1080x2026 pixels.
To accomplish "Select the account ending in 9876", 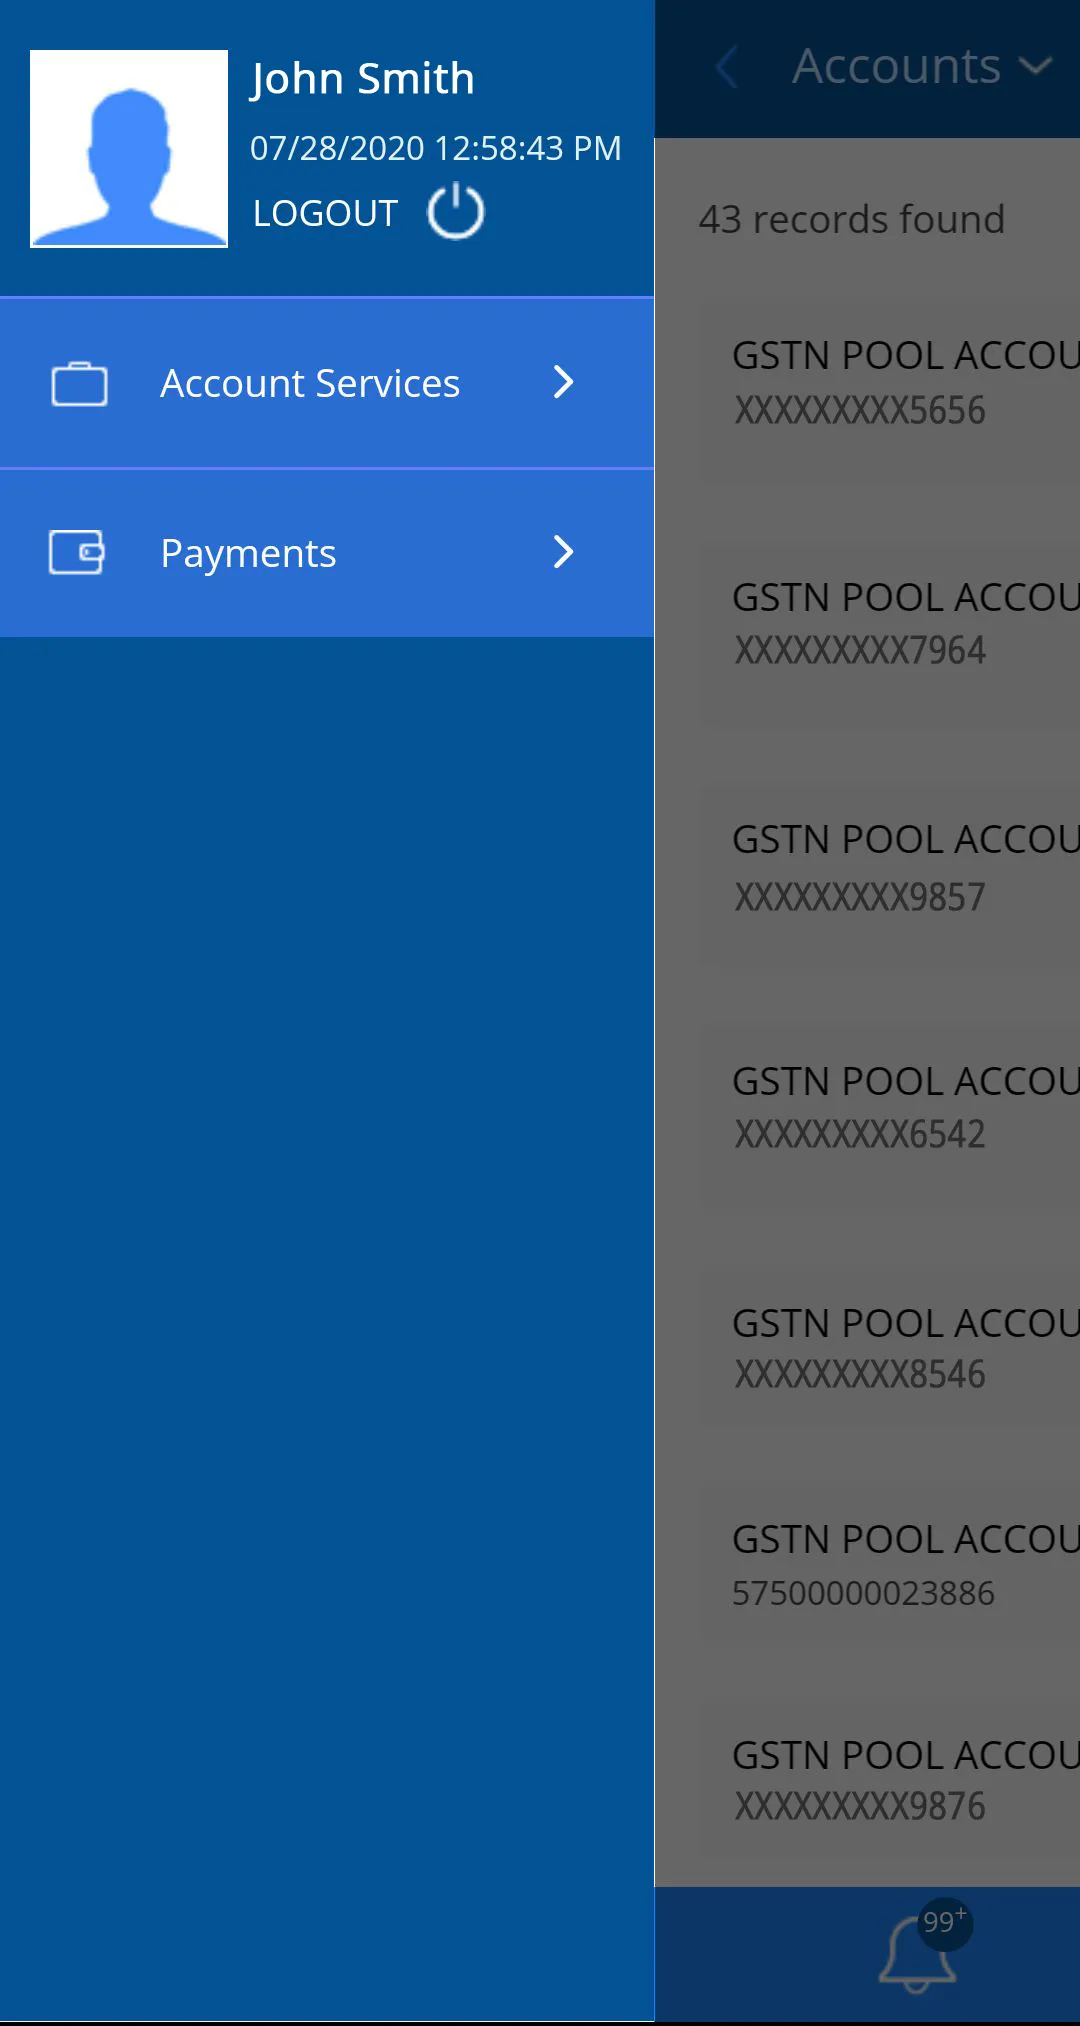I will 890,1781.
